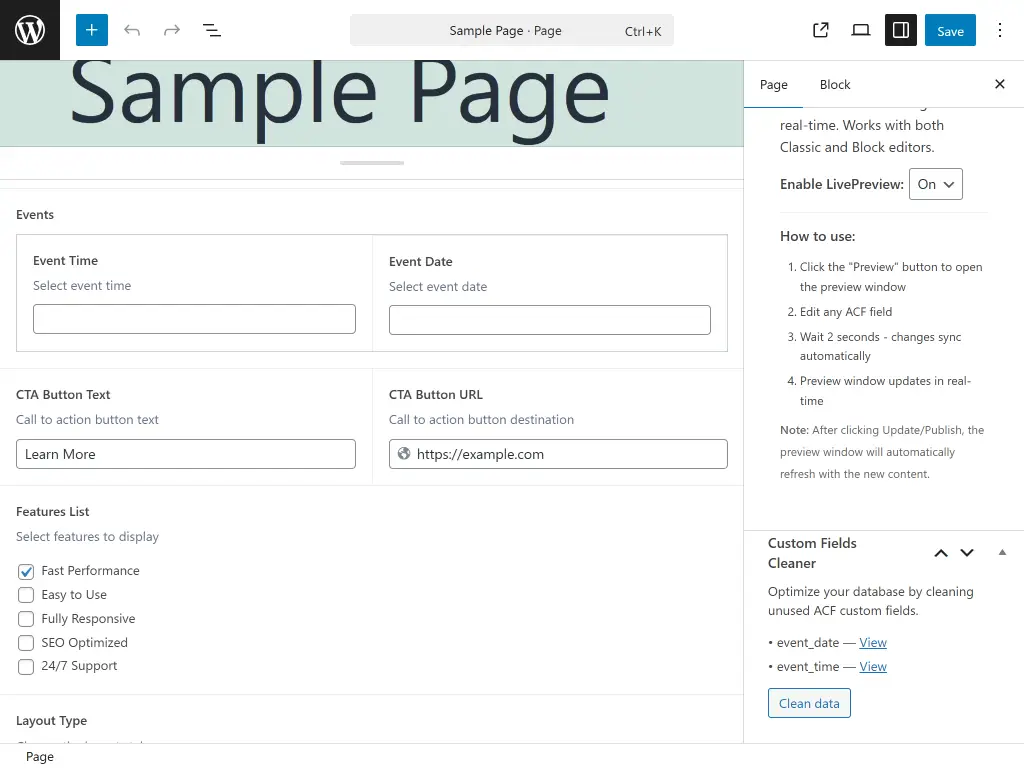
Task: Check the Easy to Use feature
Action: tap(25, 594)
